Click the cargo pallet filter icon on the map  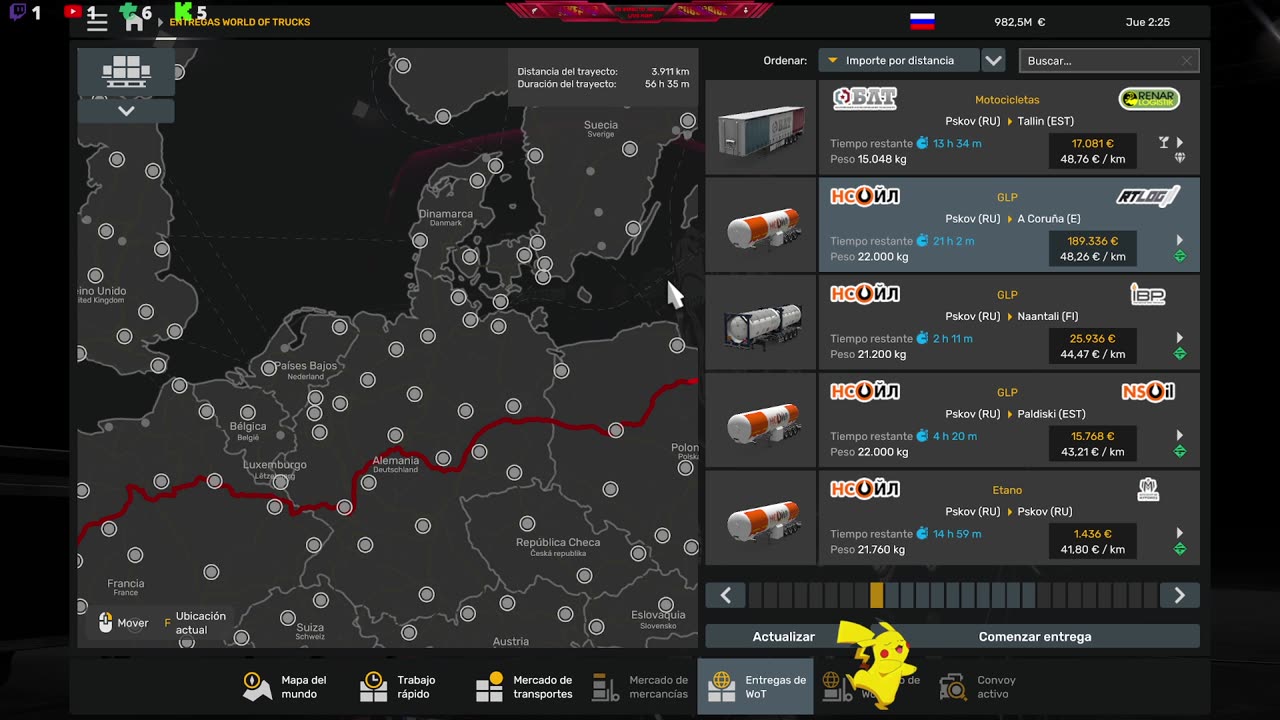coord(126,72)
